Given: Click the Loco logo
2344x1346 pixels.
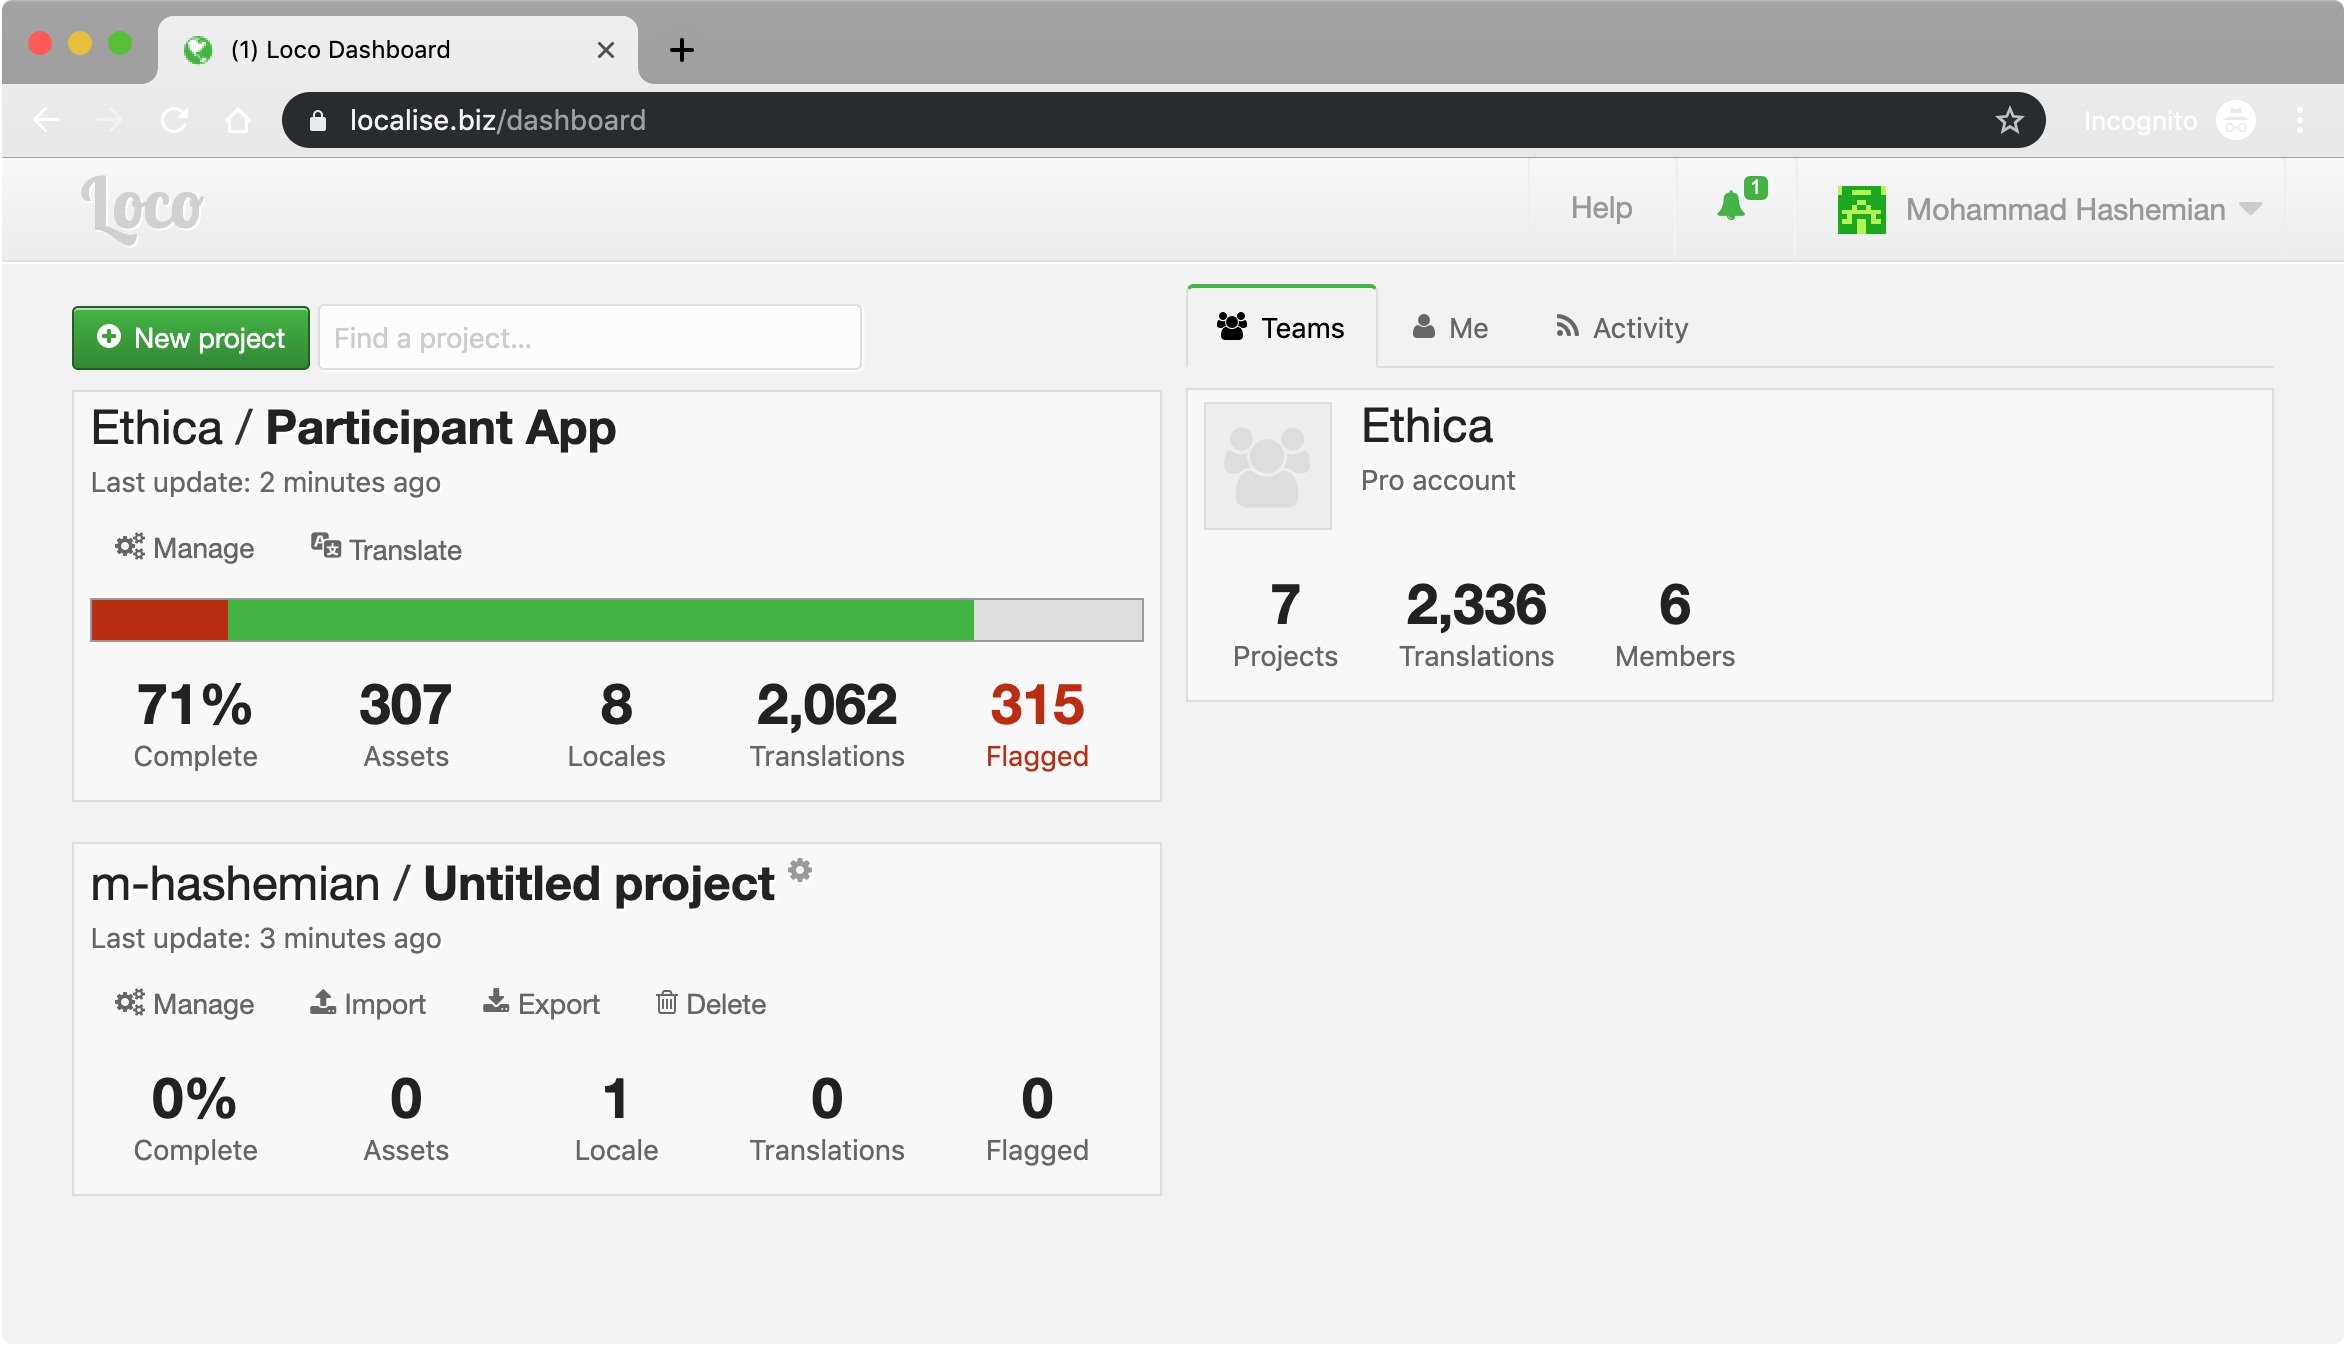Looking at the screenshot, I should (x=143, y=208).
